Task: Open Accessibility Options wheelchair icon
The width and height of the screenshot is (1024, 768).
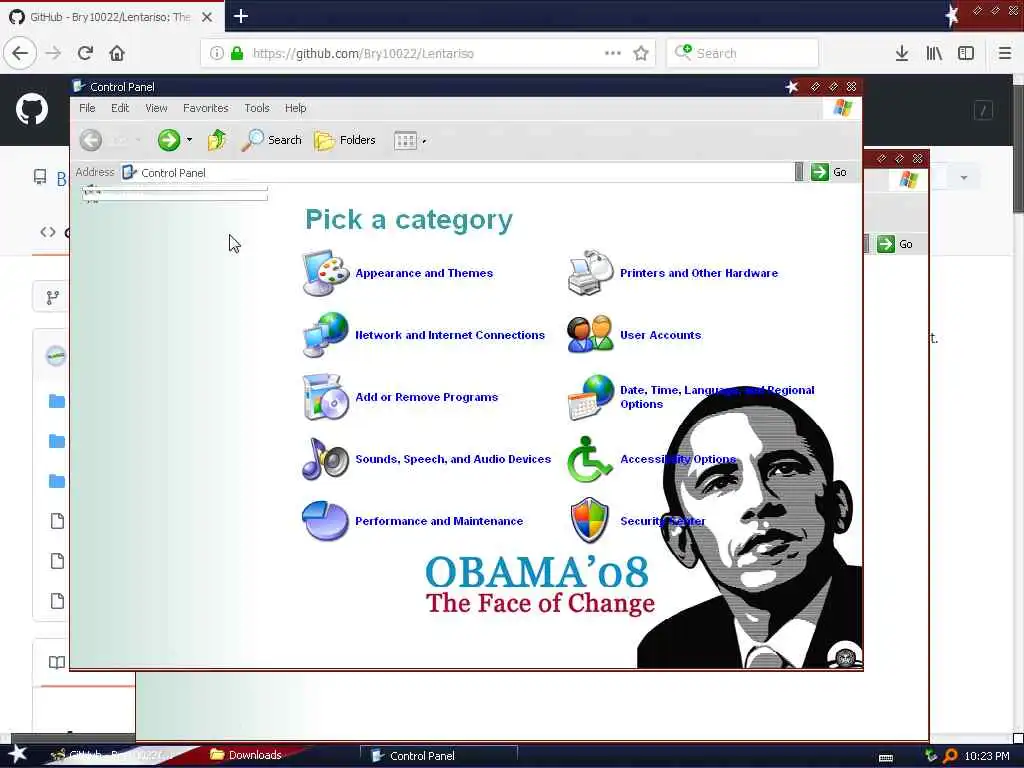Action: click(x=589, y=459)
